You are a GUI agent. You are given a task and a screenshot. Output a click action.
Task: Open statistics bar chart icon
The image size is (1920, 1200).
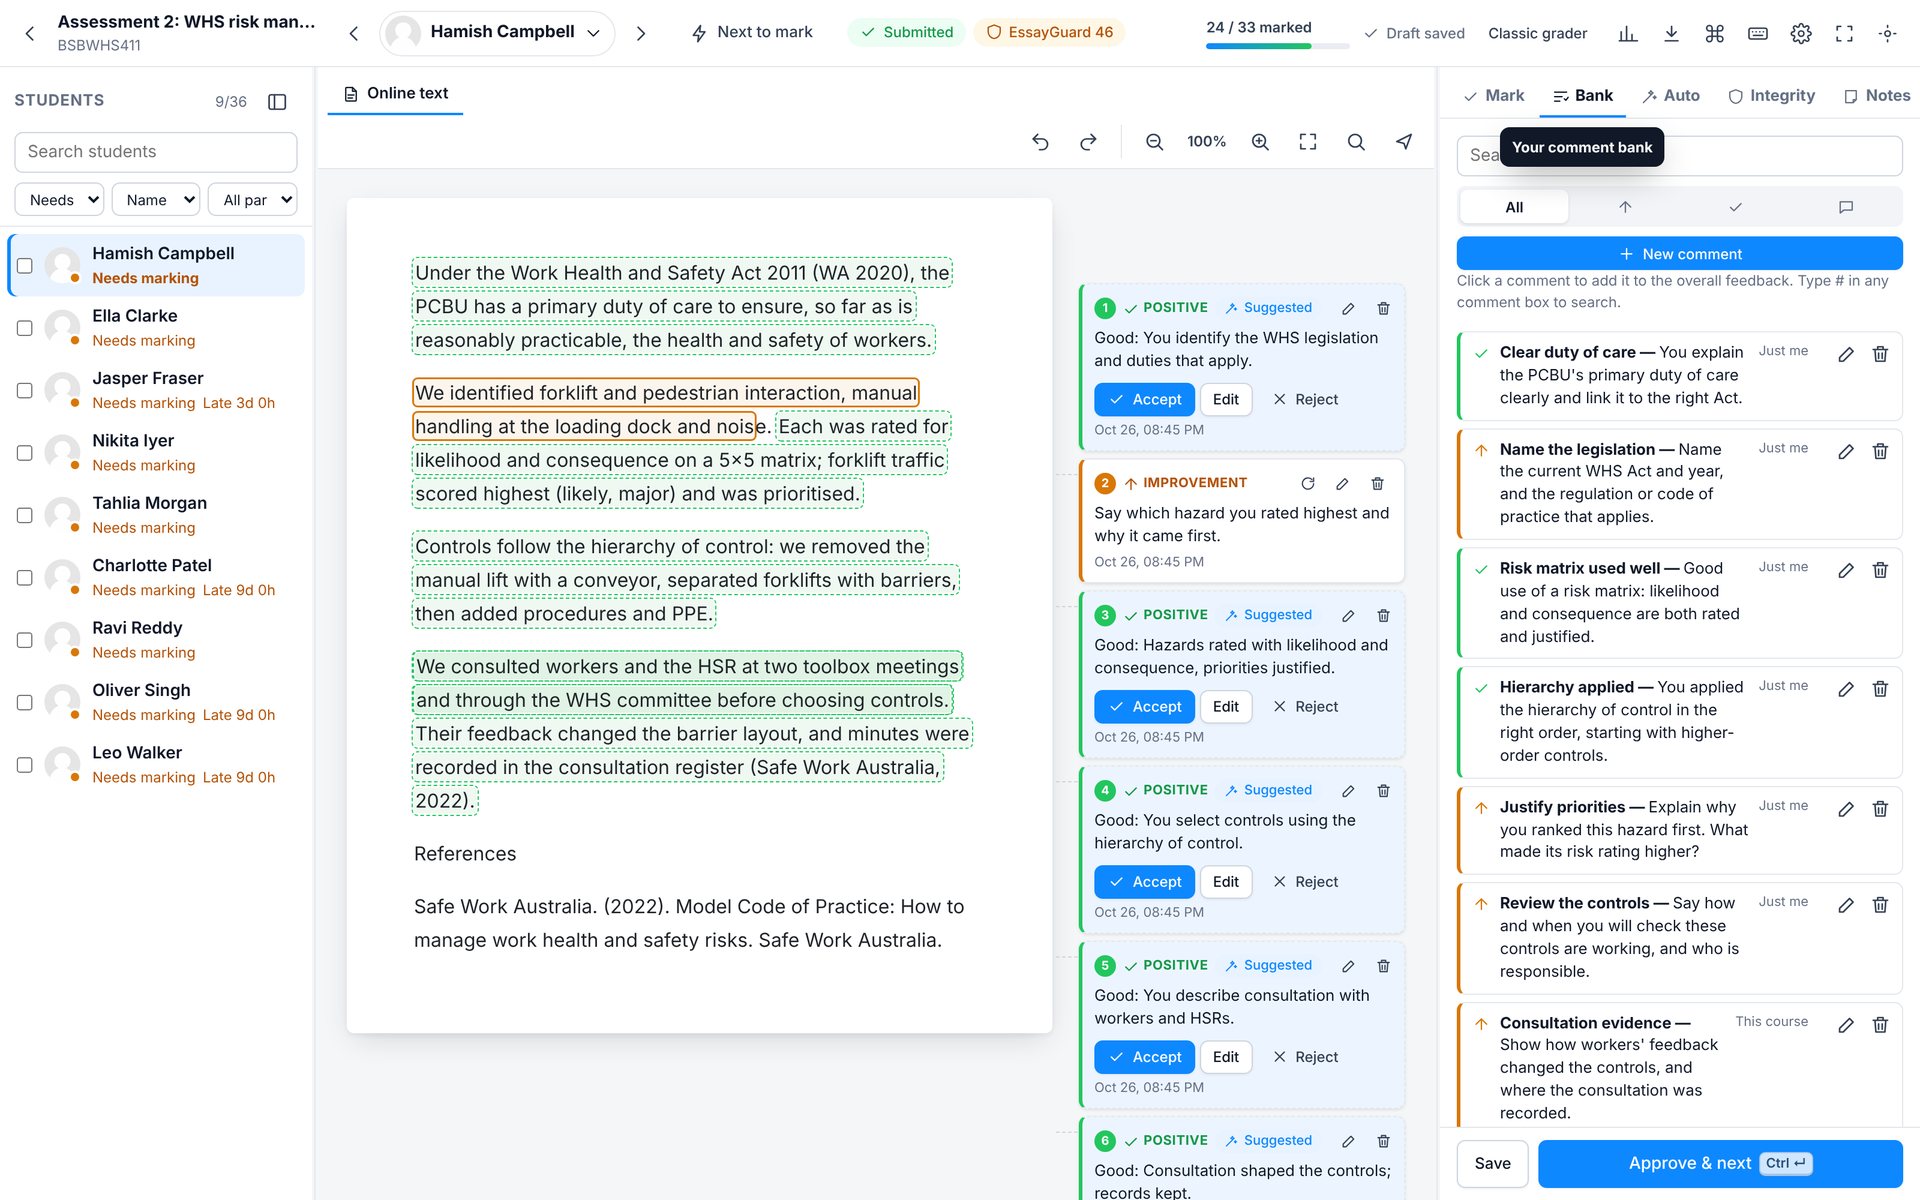(x=1628, y=33)
